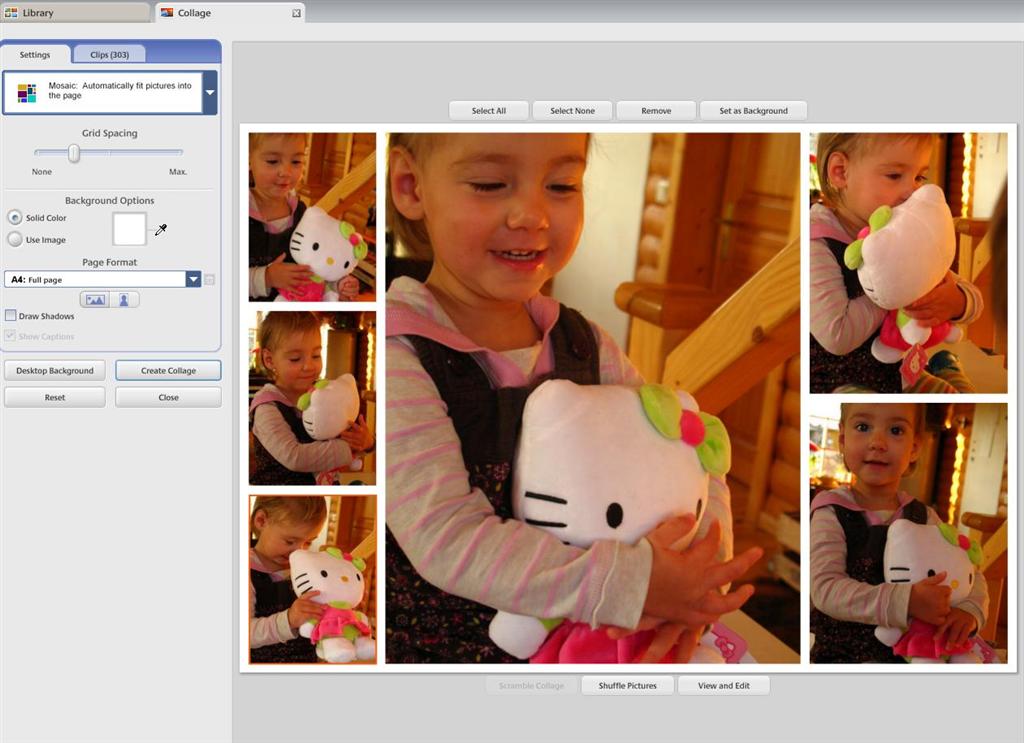The width and height of the screenshot is (1024, 743).
Task: Click the Select None button
Action: [572, 110]
